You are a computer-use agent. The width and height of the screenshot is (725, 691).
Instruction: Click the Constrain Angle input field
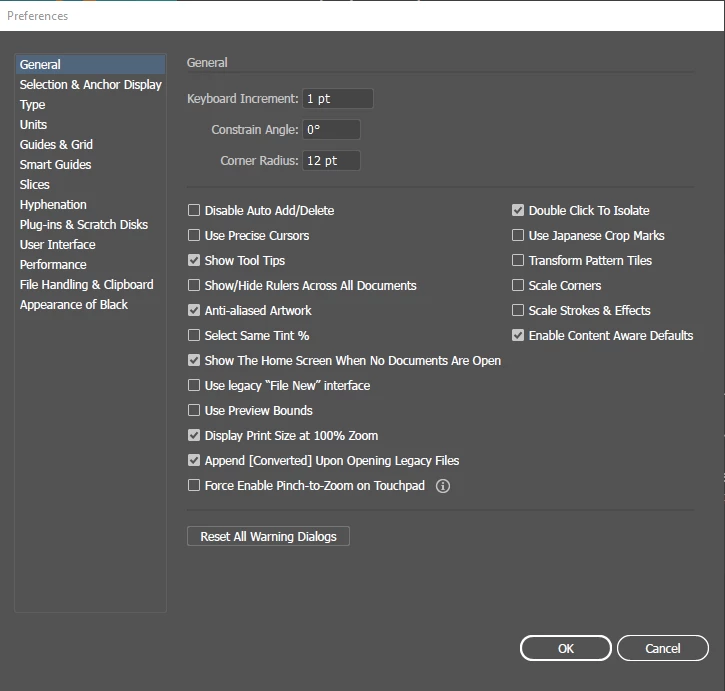pos(332,130)
